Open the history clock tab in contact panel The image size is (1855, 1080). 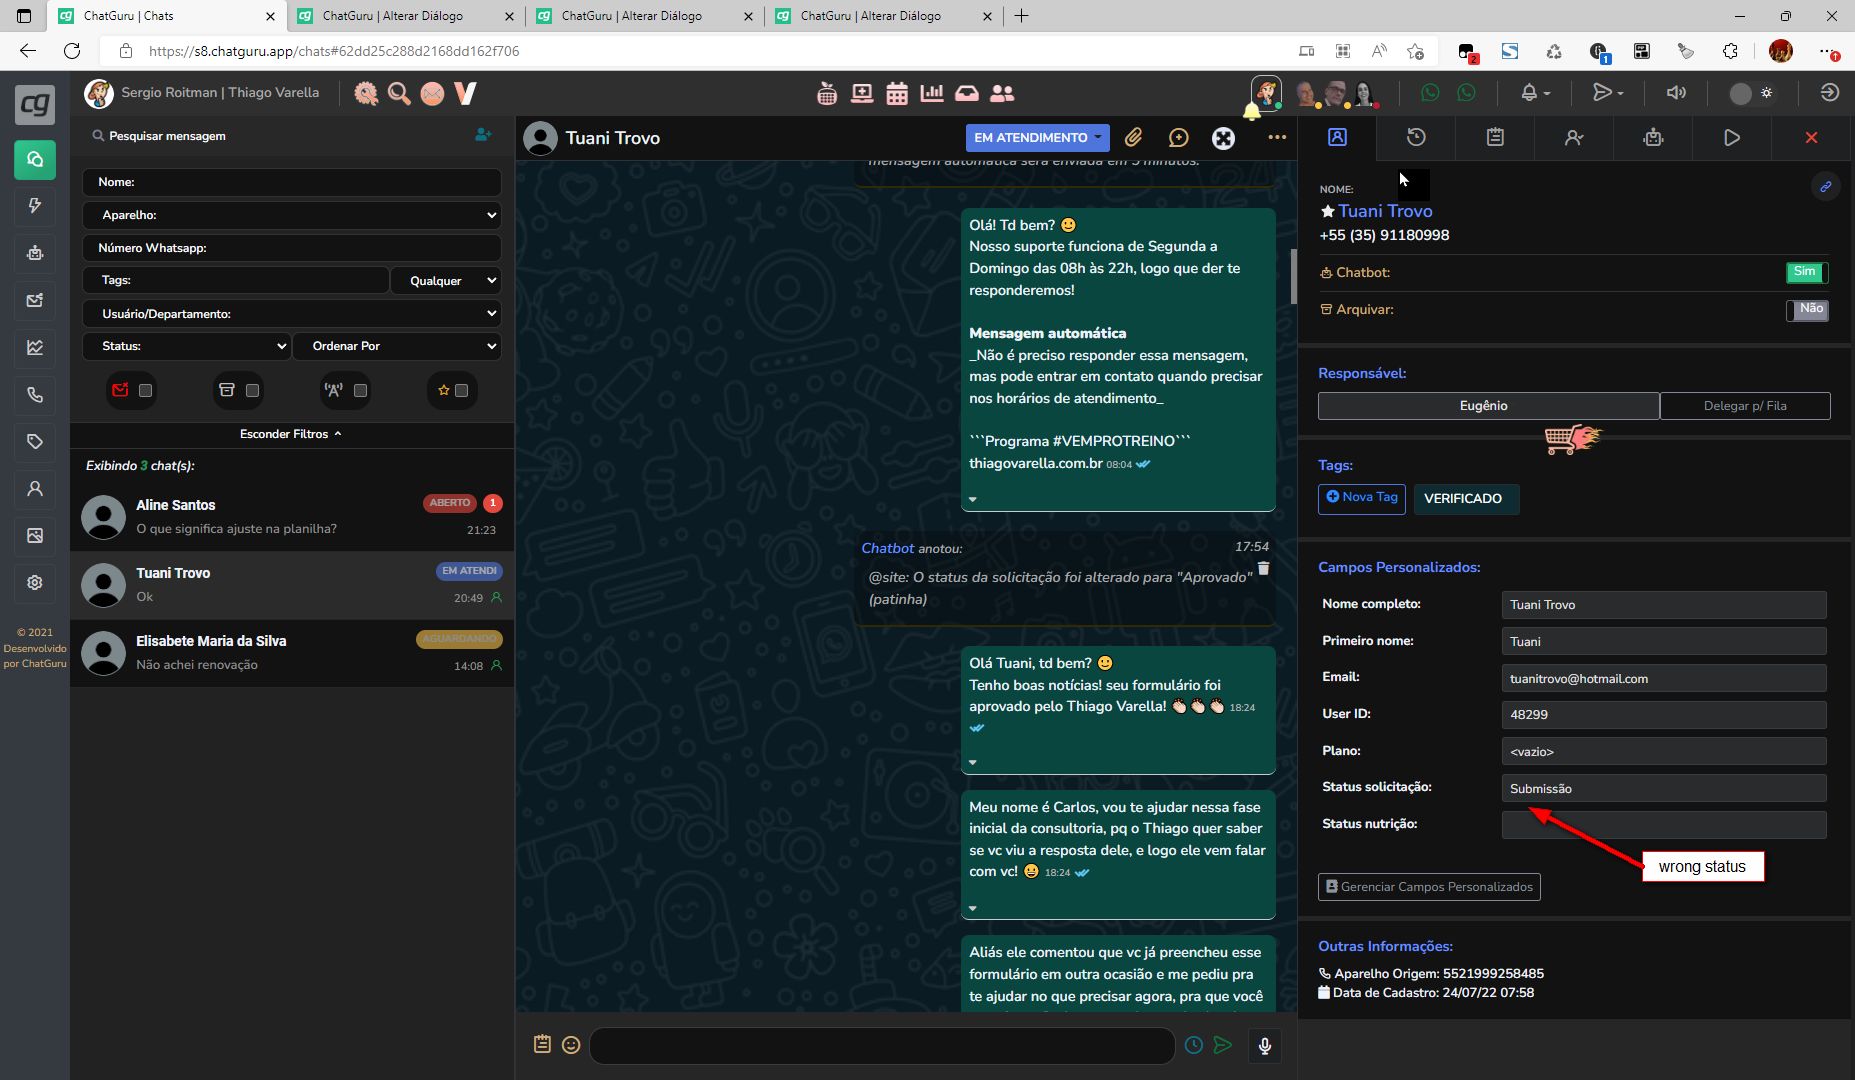(1416, 138)
